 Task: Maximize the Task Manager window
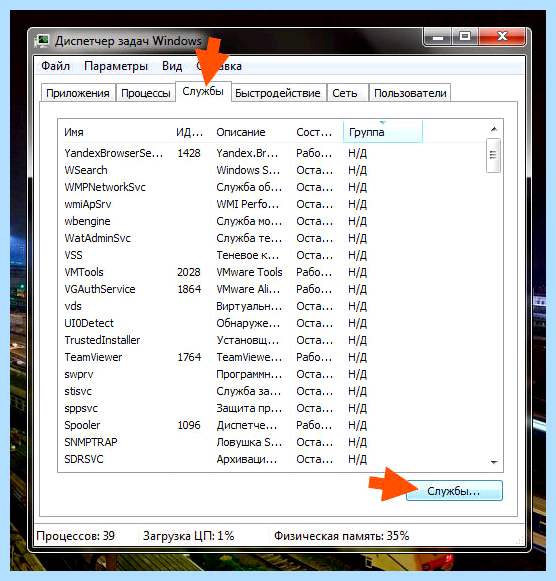point(465,37)
